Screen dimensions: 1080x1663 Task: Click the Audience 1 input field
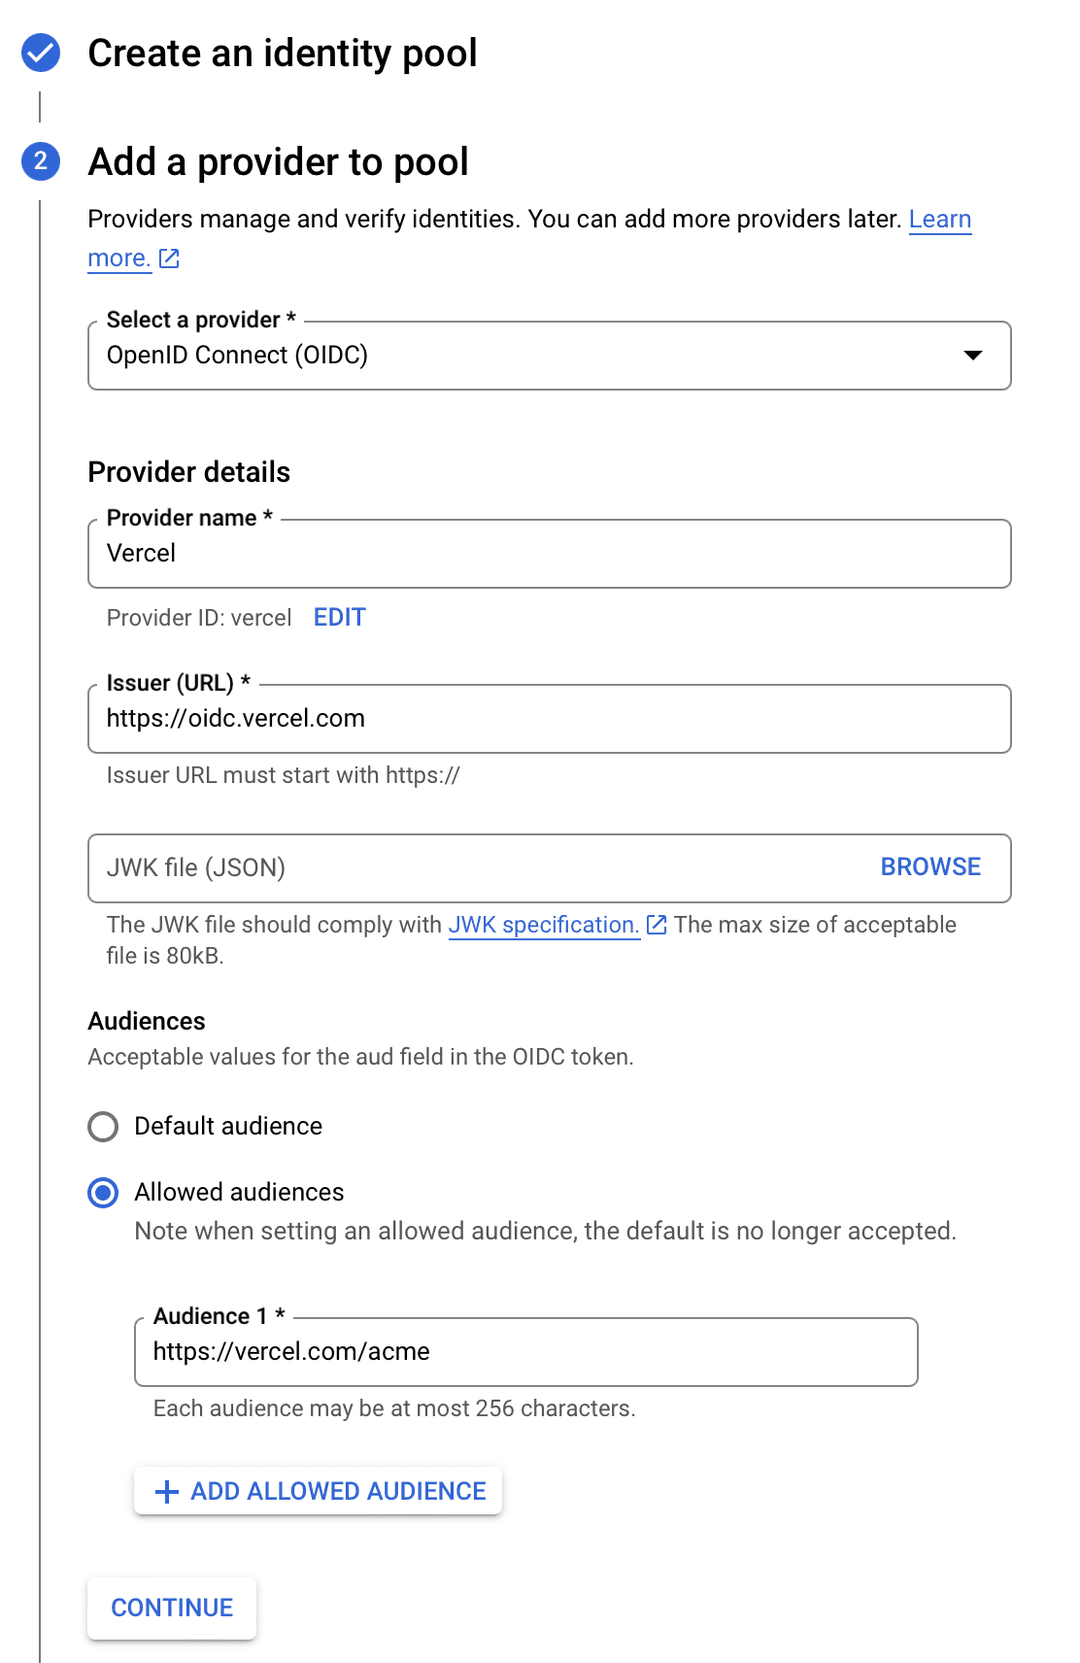click(x=525, y=1352)
